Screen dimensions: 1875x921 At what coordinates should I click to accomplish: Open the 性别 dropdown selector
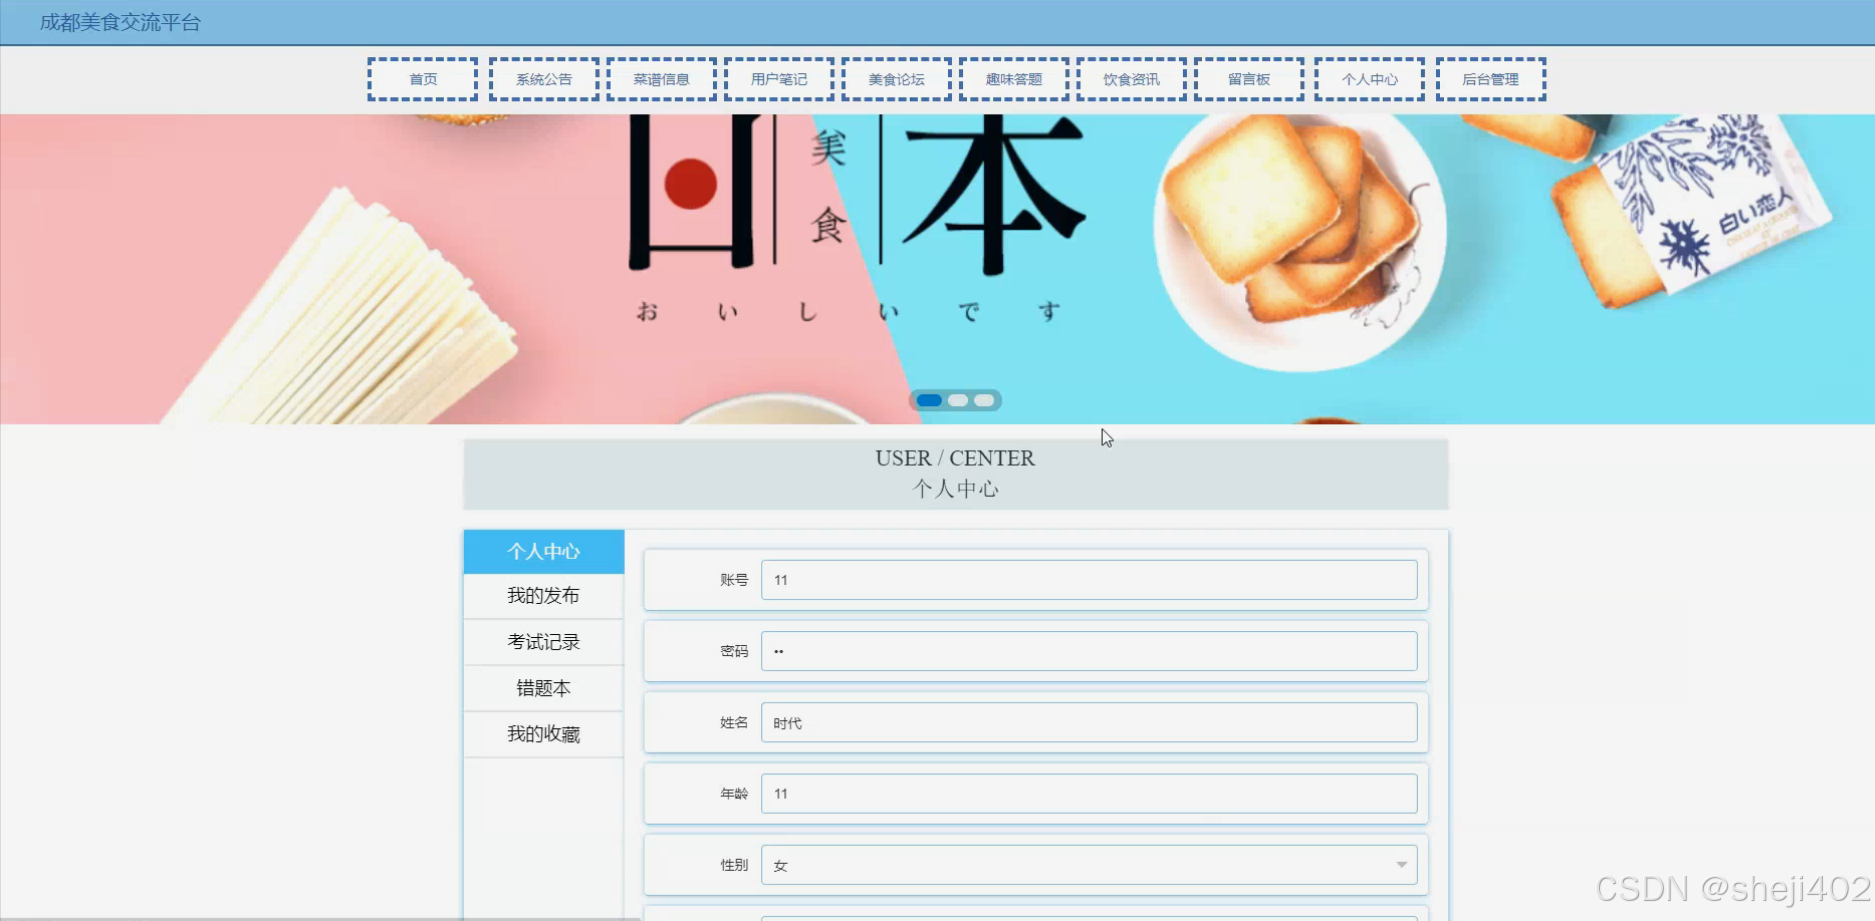pos(1089,865)
